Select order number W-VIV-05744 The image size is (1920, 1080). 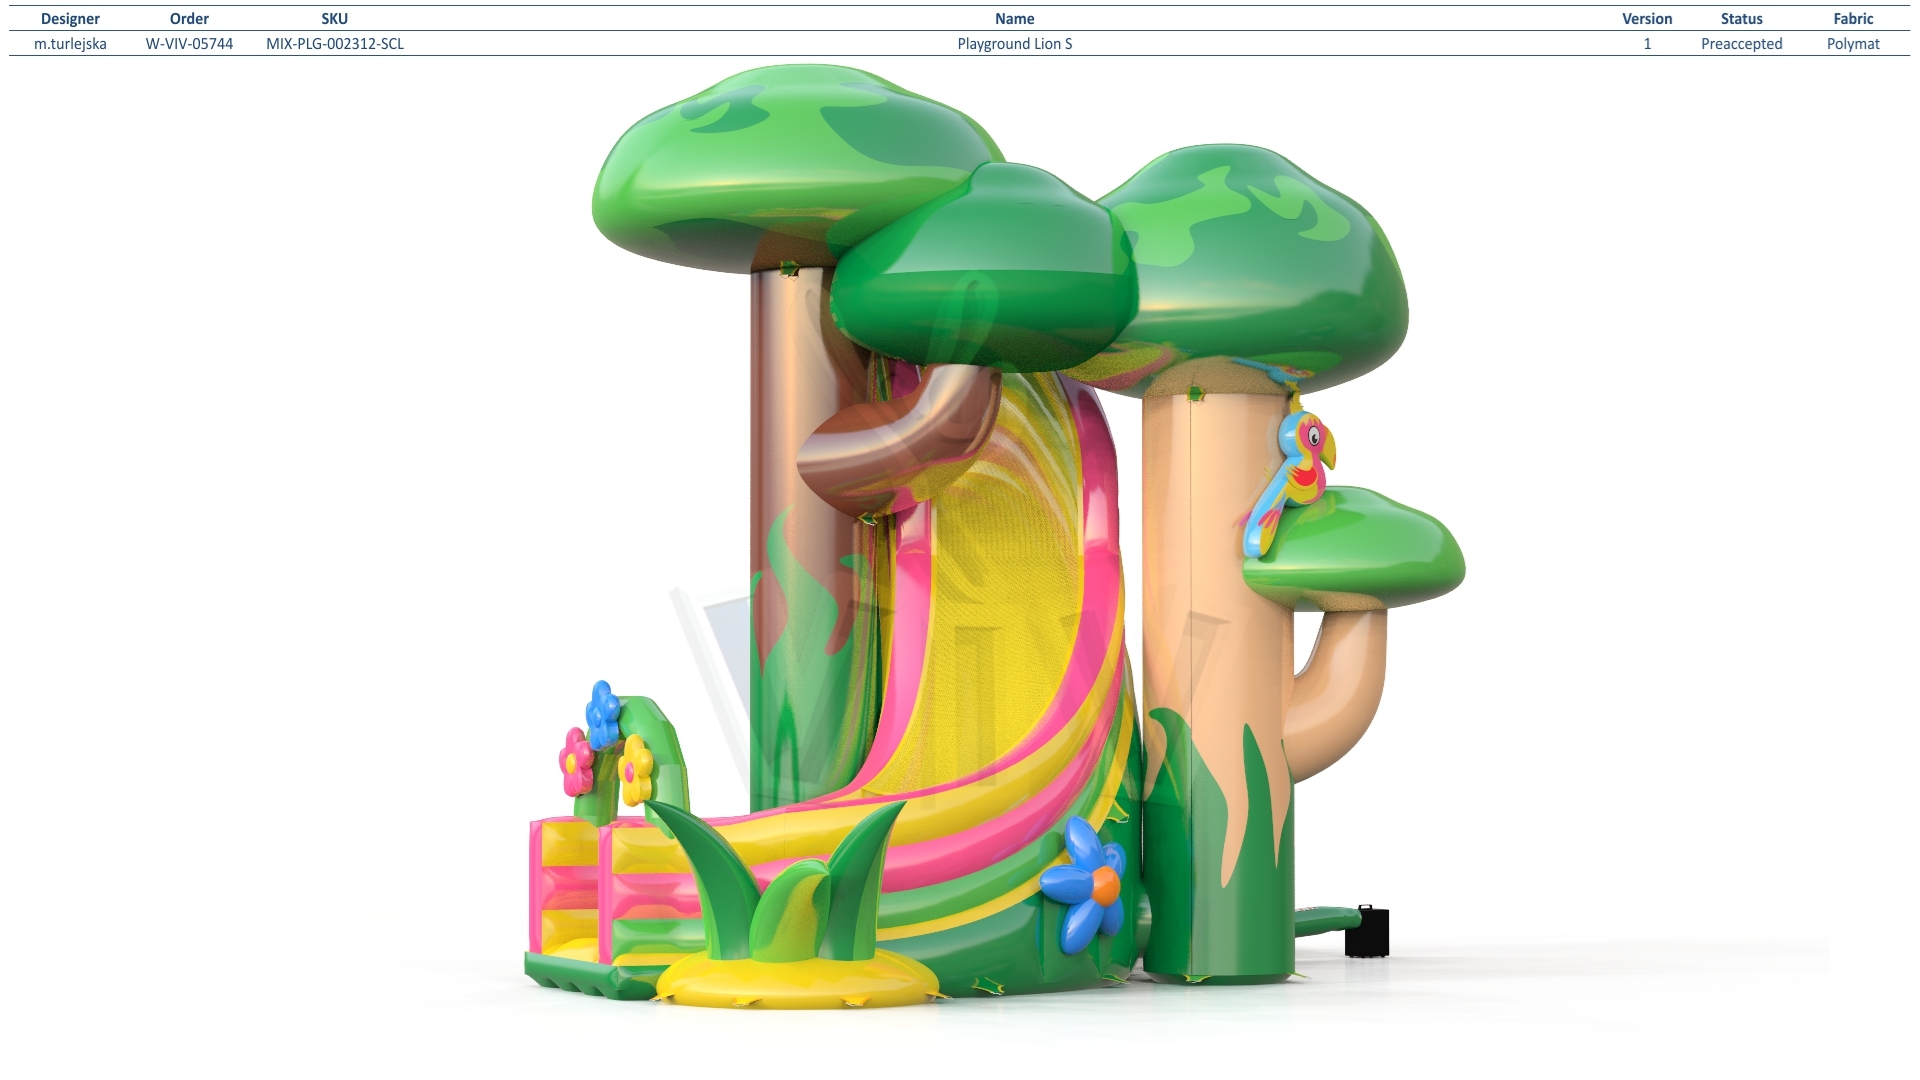[189, 44]
